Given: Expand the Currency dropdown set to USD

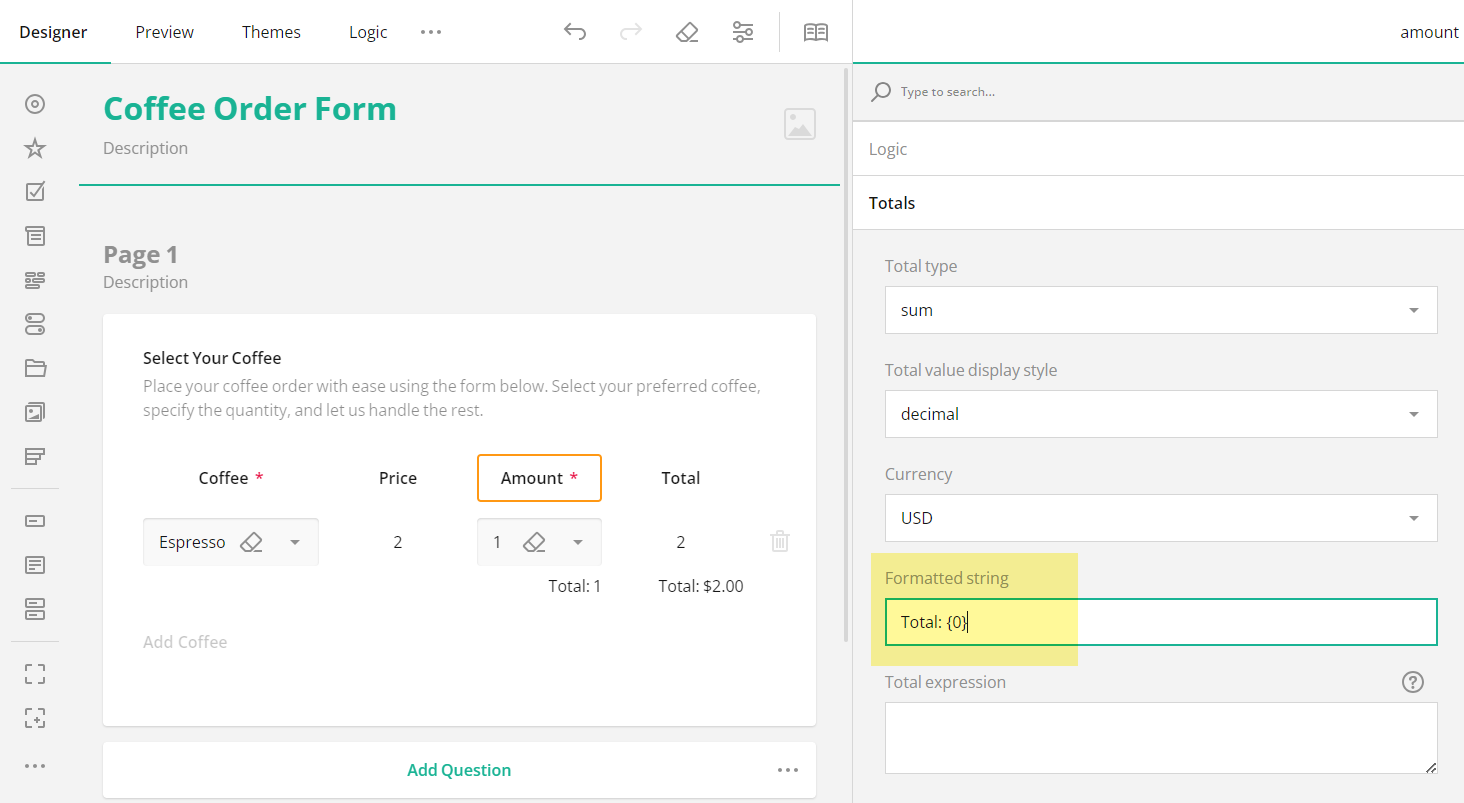Looking at the screenshot, I should (x=1160, y=518).
